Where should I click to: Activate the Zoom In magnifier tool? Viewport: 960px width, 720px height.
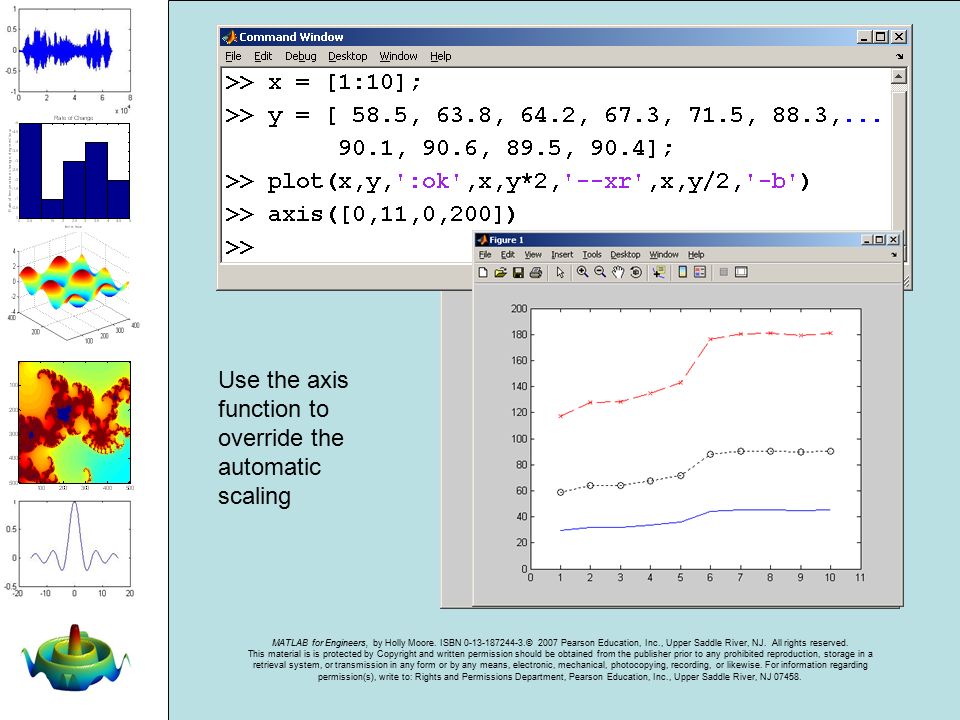coord(582,272)
